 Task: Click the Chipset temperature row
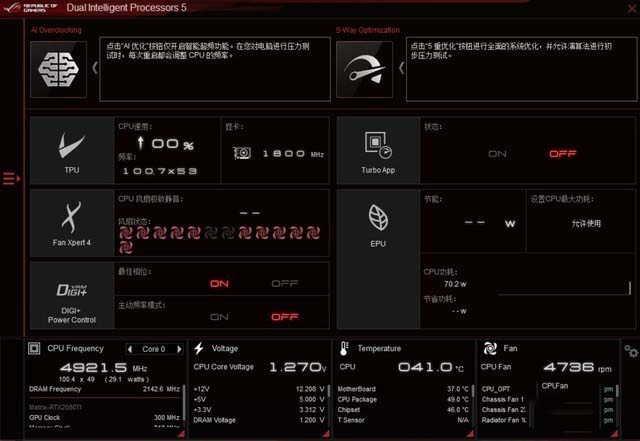[x=403, y=410]
